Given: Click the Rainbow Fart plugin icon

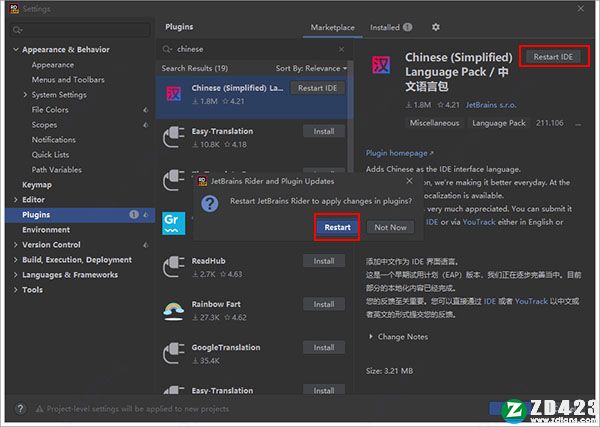Looking at the screenshot, I should [174, 310].
